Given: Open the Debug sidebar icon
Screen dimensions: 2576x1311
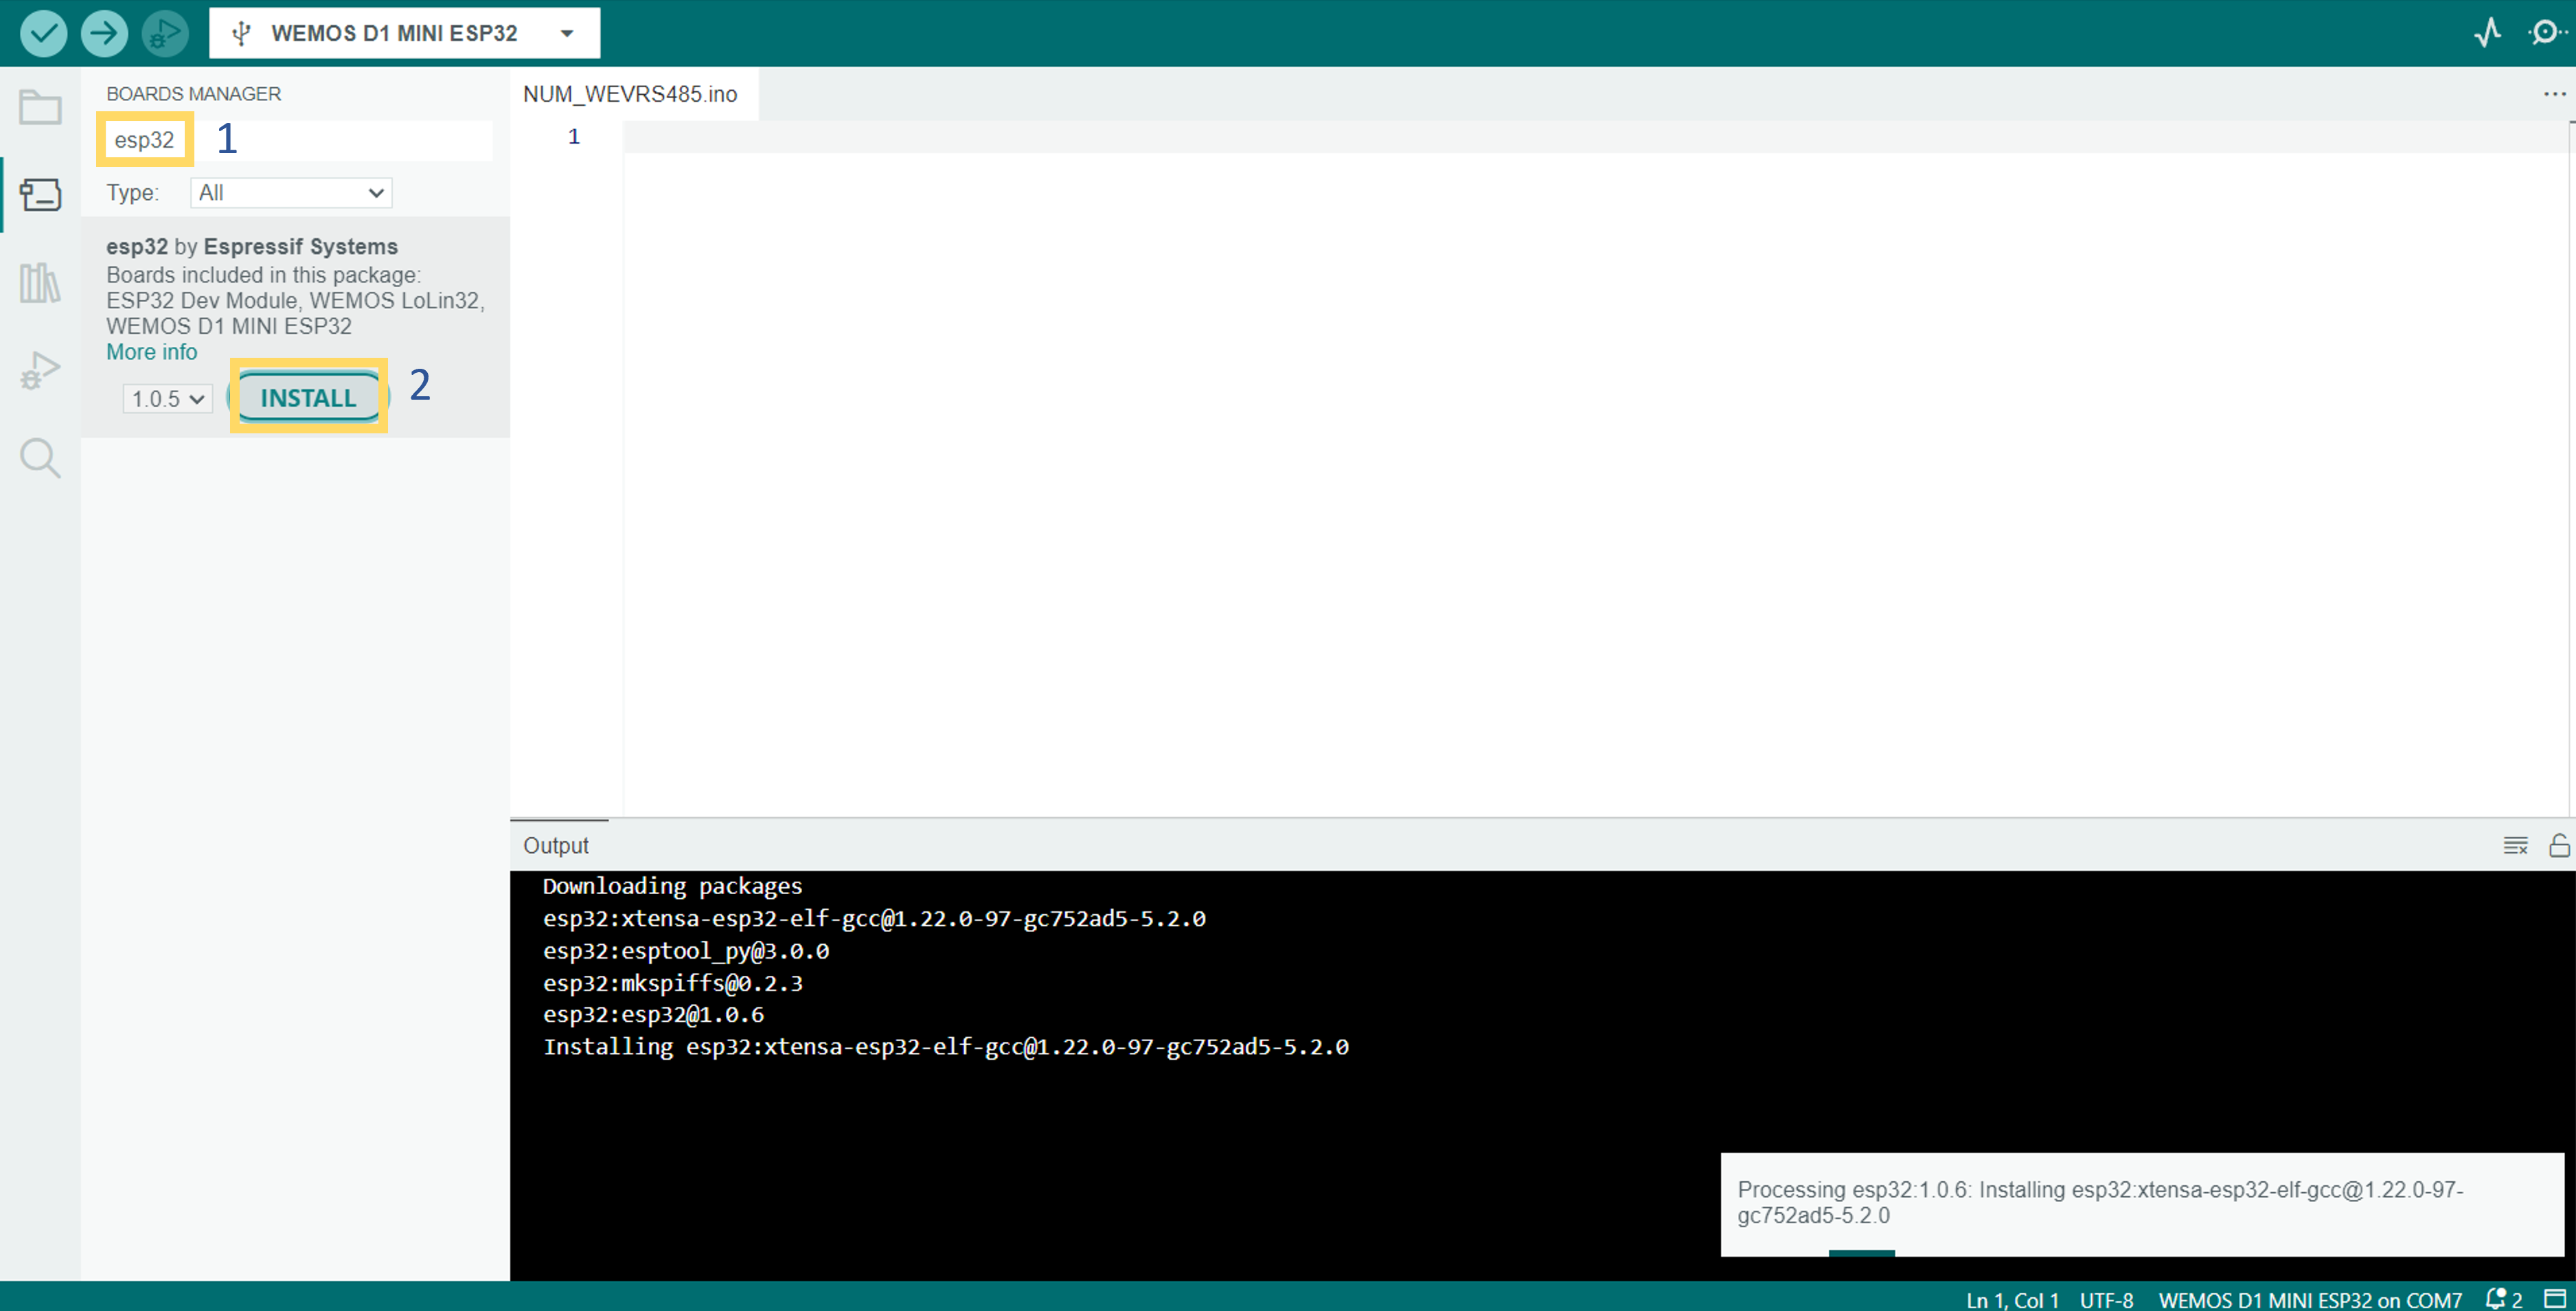Looking at the screenshot, I should (40, 370).
